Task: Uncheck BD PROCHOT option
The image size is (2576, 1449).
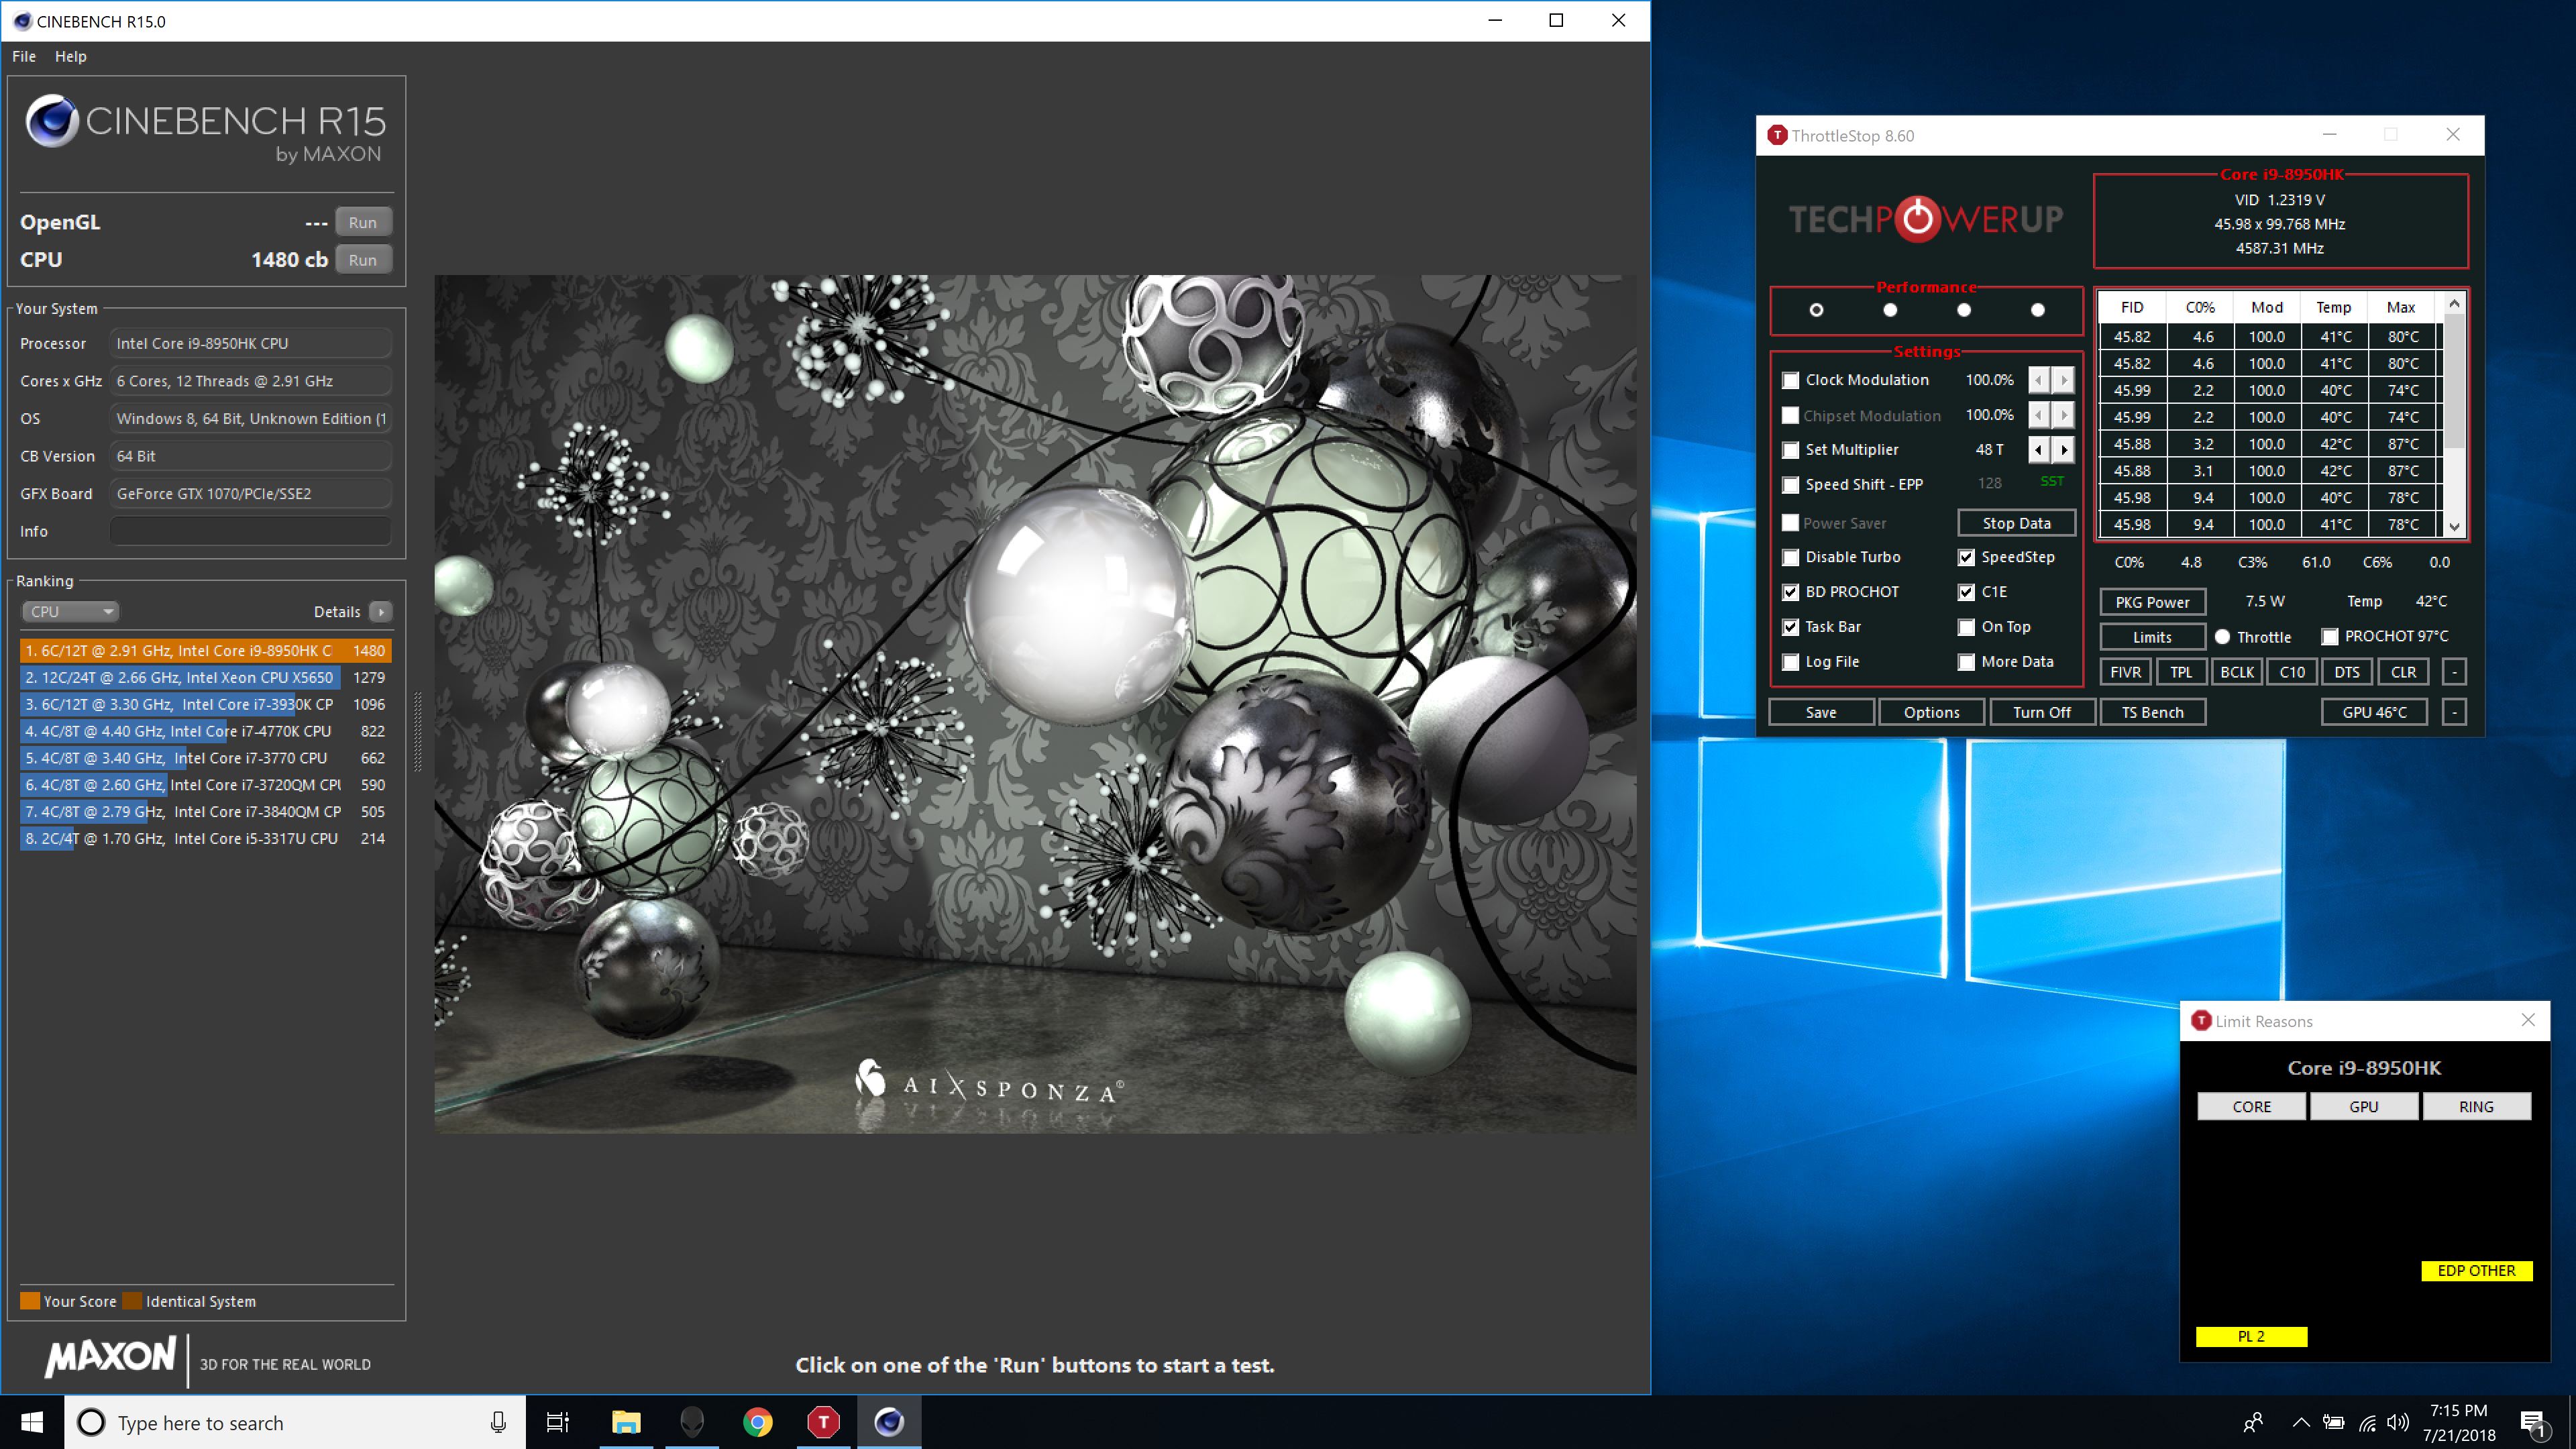Action: 1791,592
